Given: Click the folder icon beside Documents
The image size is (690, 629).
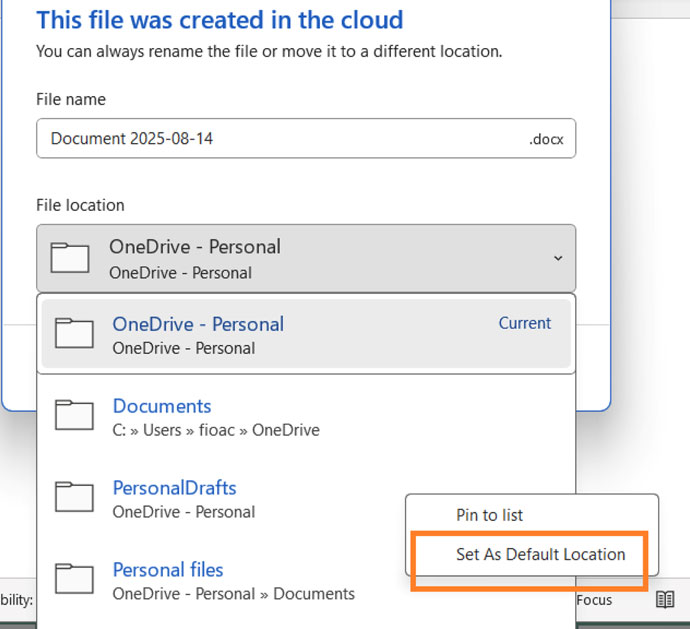Looking at the screenshot, I should [x=74, y=415].
